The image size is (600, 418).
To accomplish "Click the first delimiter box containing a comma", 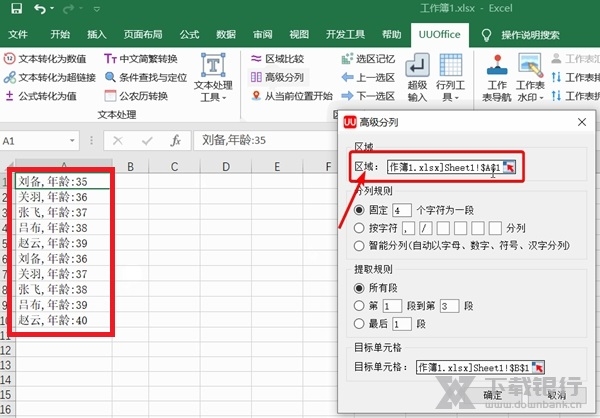I will pyautogui.click(x=408, y=228).
